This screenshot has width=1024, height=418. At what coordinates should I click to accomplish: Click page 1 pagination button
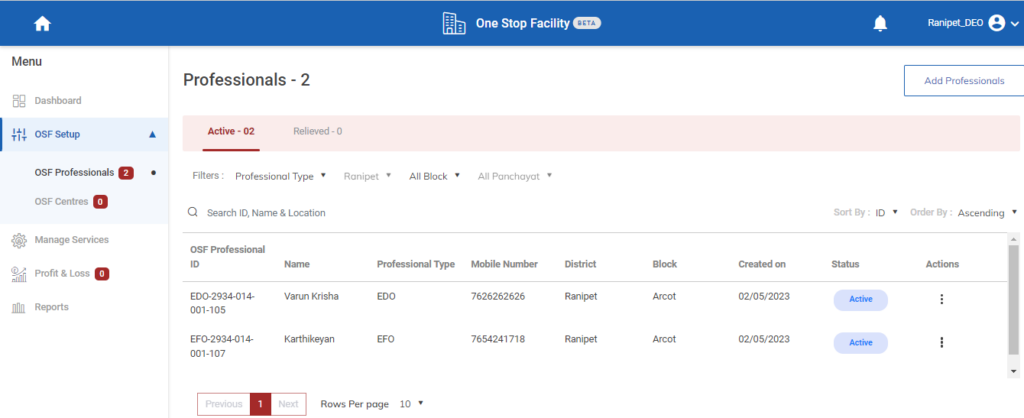pos(260,404)
